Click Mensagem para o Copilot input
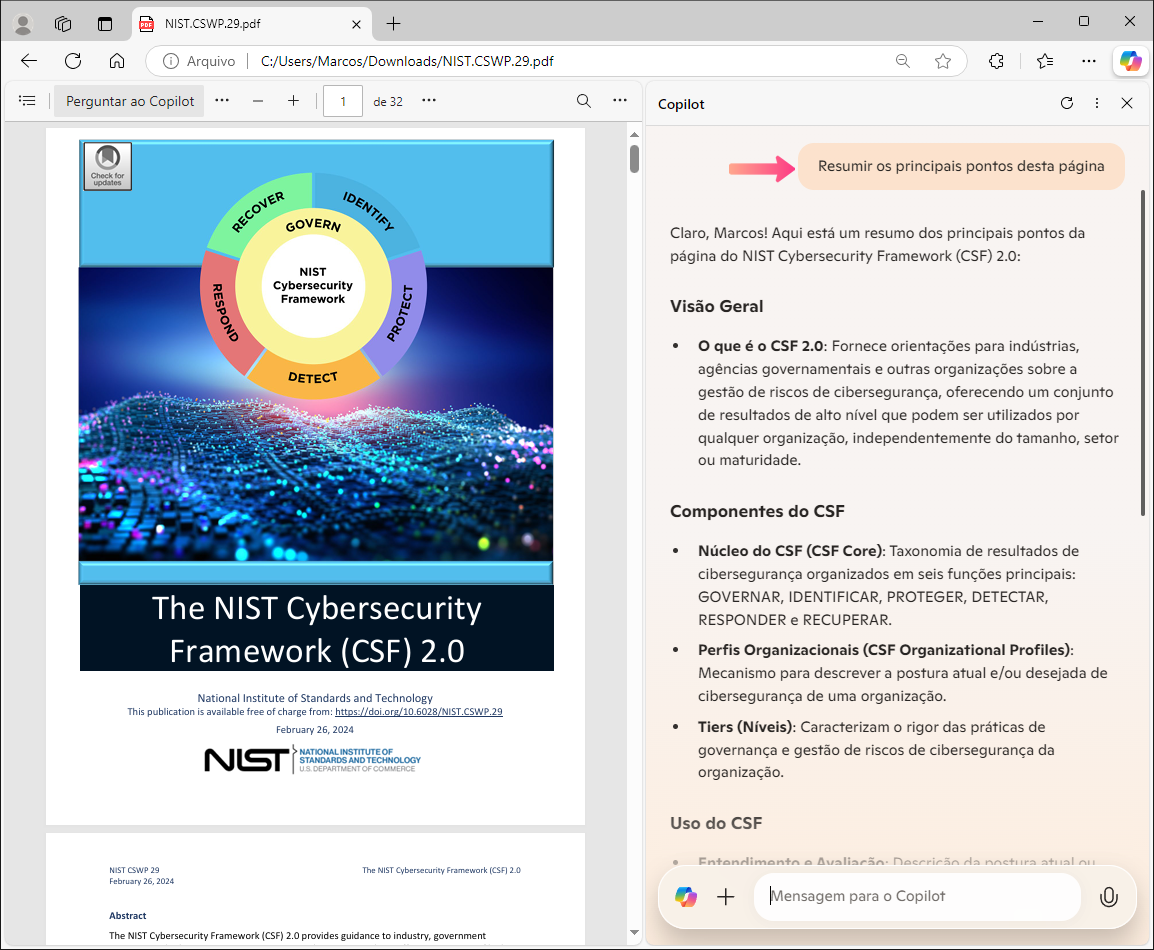Viewport: 1154px width, 950px height. coord(917,896)
